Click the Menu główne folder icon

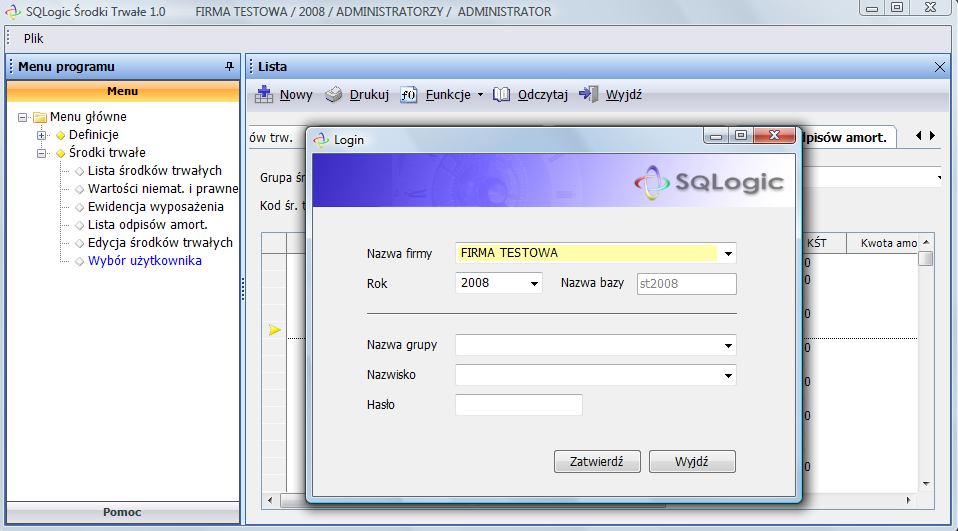pyautogui.click(x=40, y=117)
